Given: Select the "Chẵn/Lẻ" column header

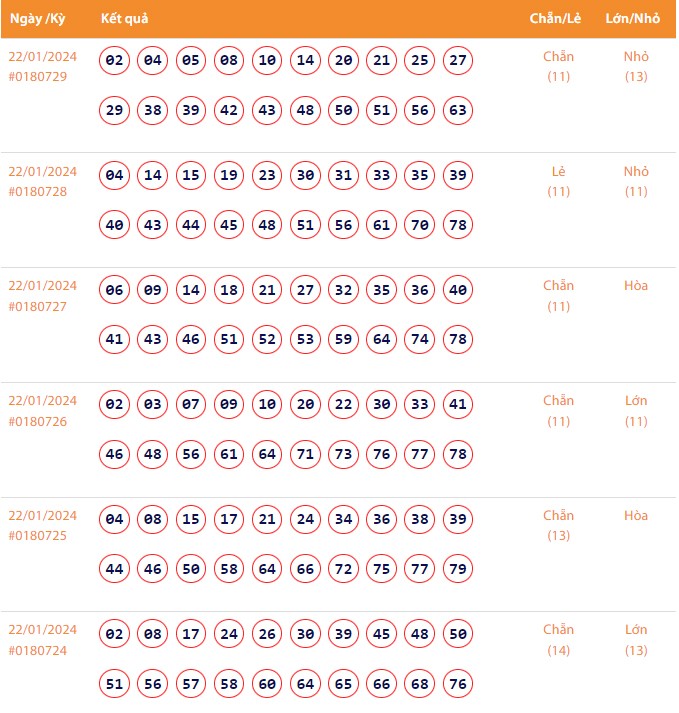Looking at the screenshot, I should [x=557, y=19].
